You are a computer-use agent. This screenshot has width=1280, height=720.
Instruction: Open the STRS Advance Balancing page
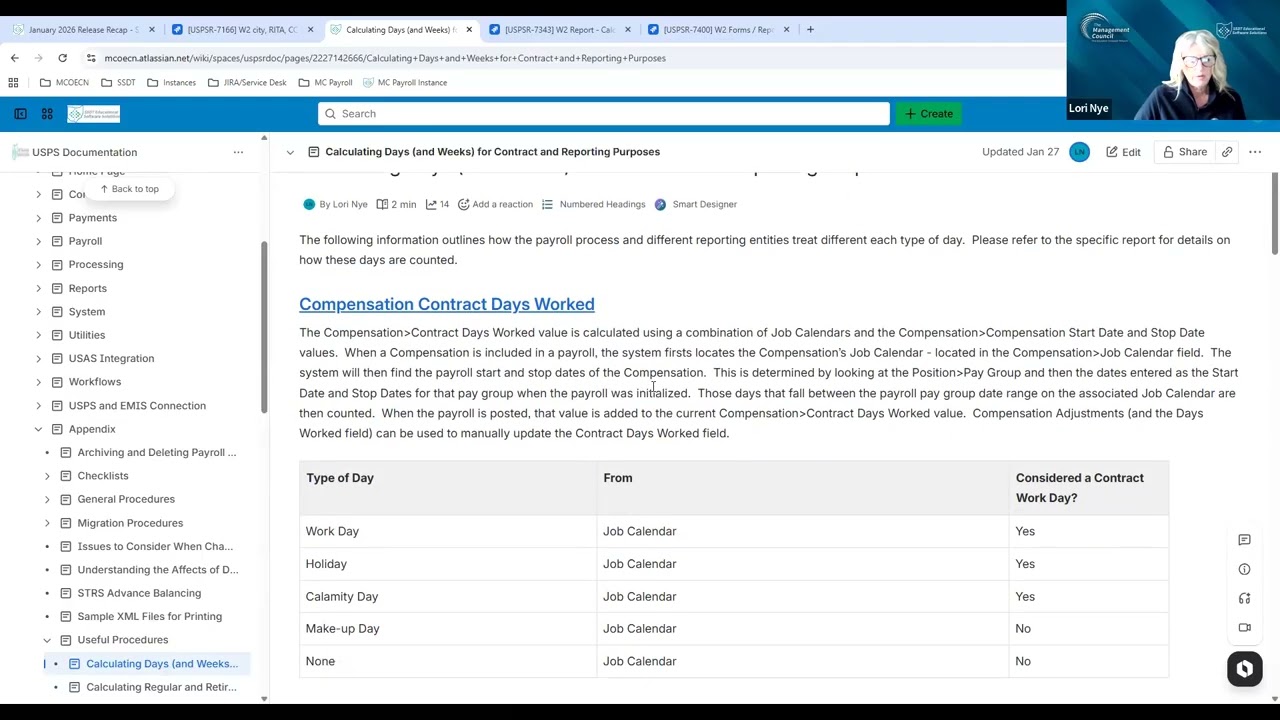[x=139, y=593]
